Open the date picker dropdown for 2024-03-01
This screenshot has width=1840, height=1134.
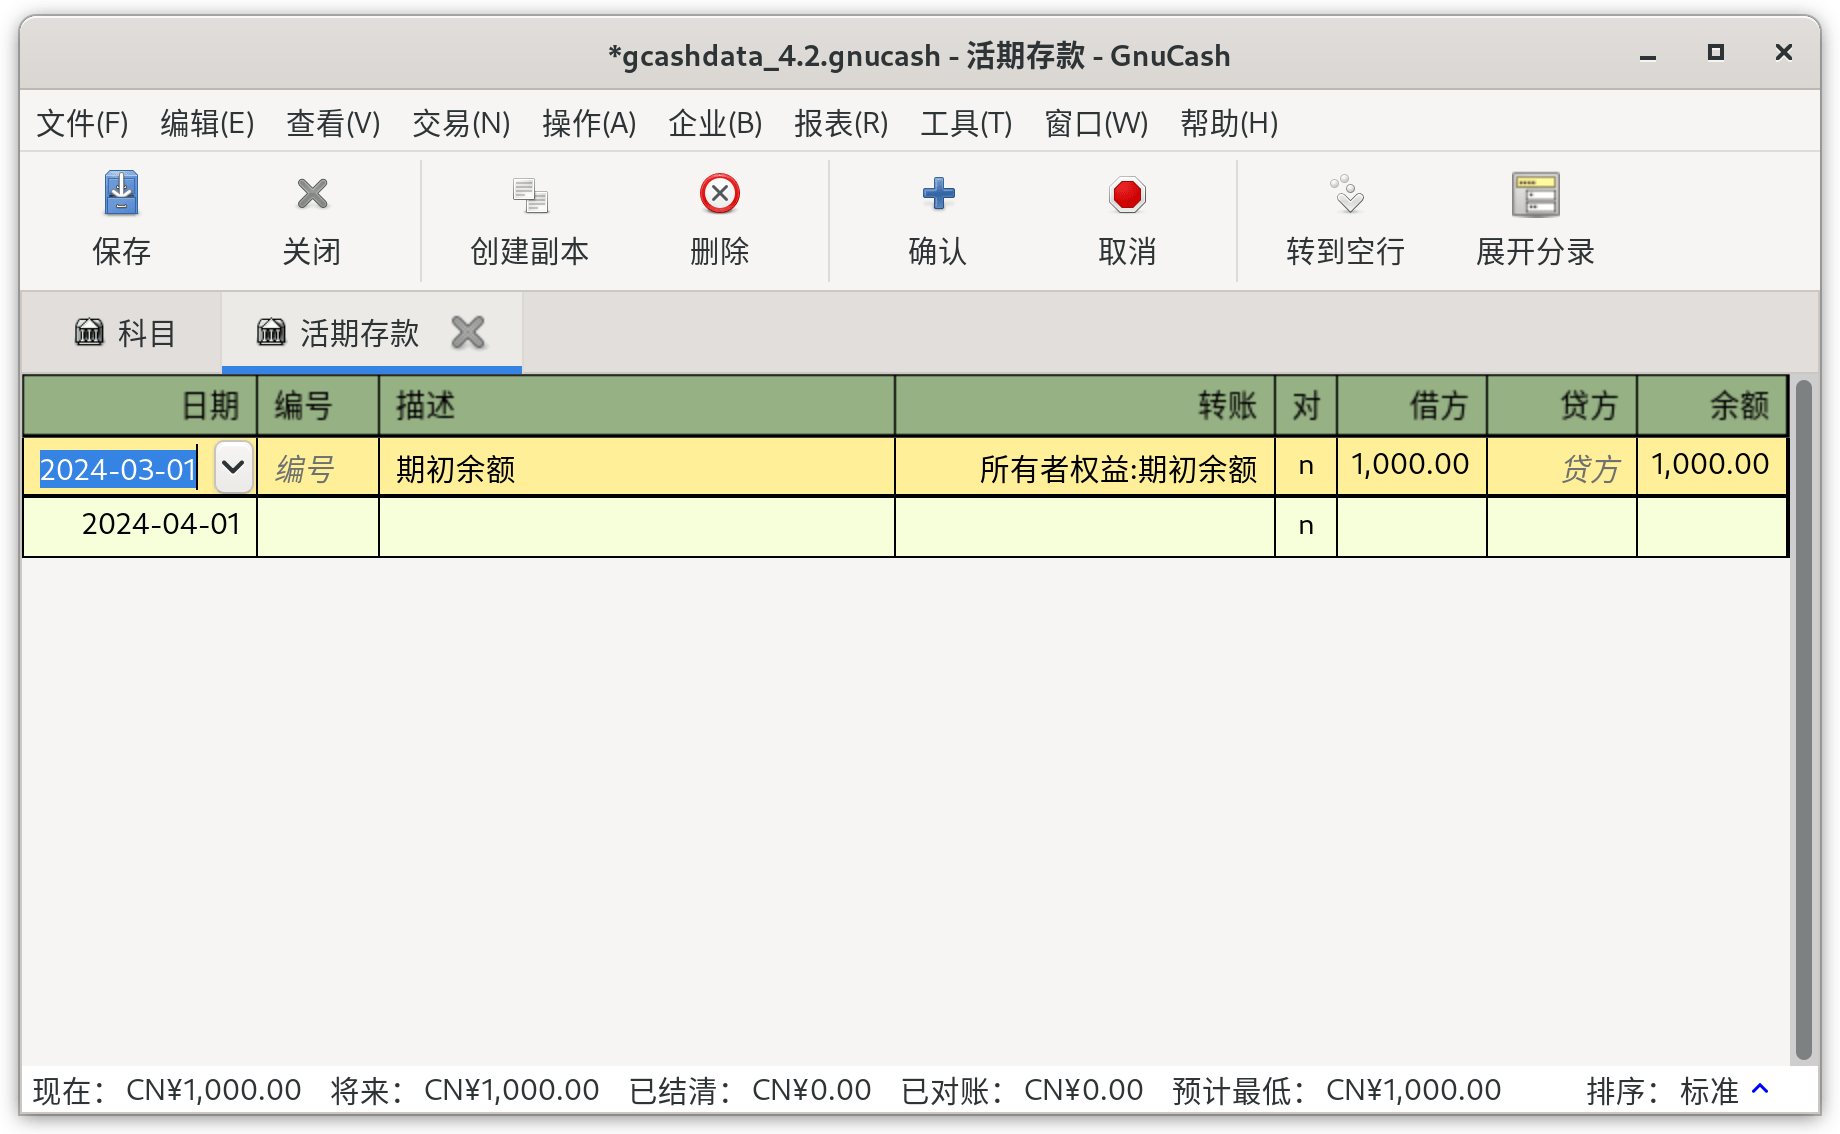(233, 467)
